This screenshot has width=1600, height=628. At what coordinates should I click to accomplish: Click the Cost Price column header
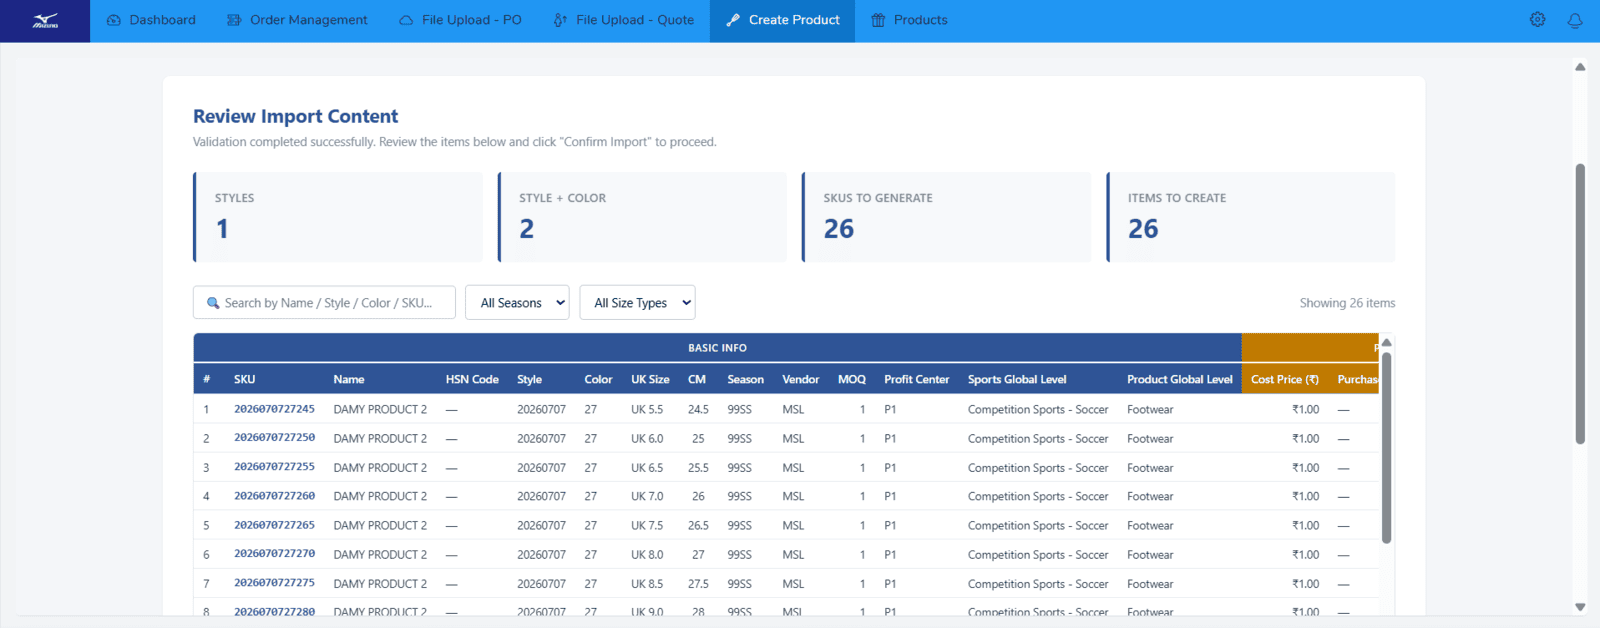(x=1284, y=379)
